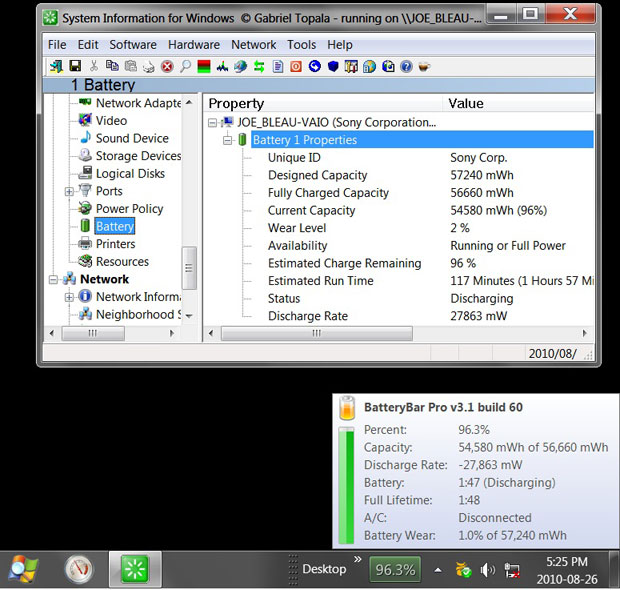Open the Software menu

click(x=133, y=45)
